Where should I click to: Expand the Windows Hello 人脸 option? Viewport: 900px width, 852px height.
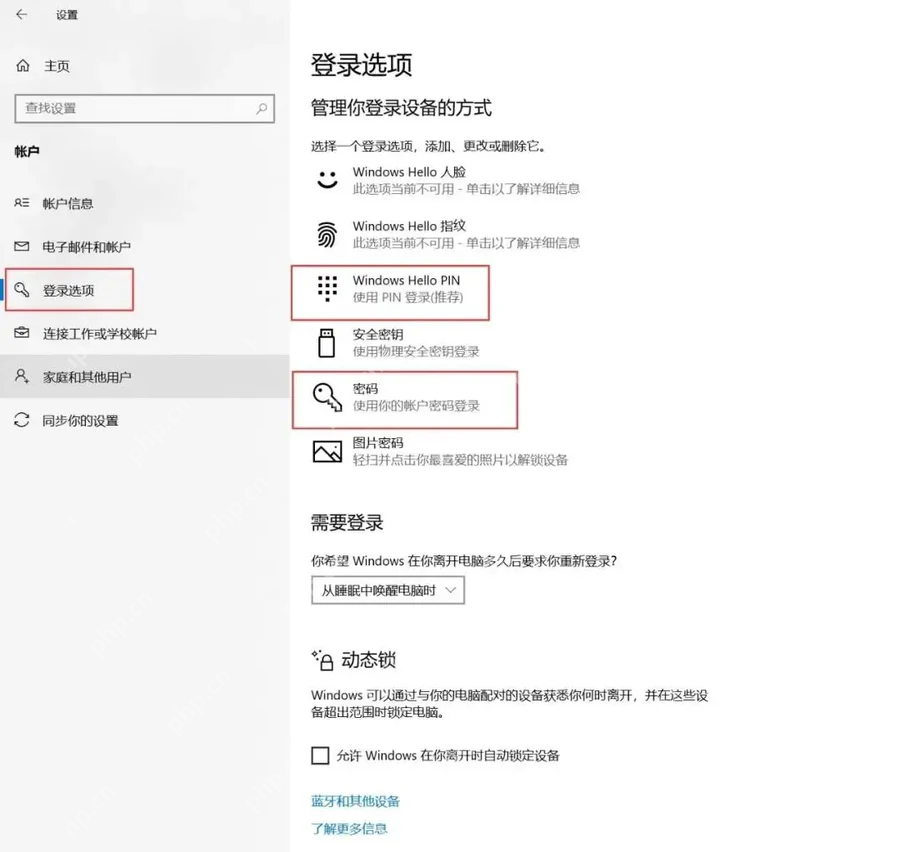(x=448, y=180)
